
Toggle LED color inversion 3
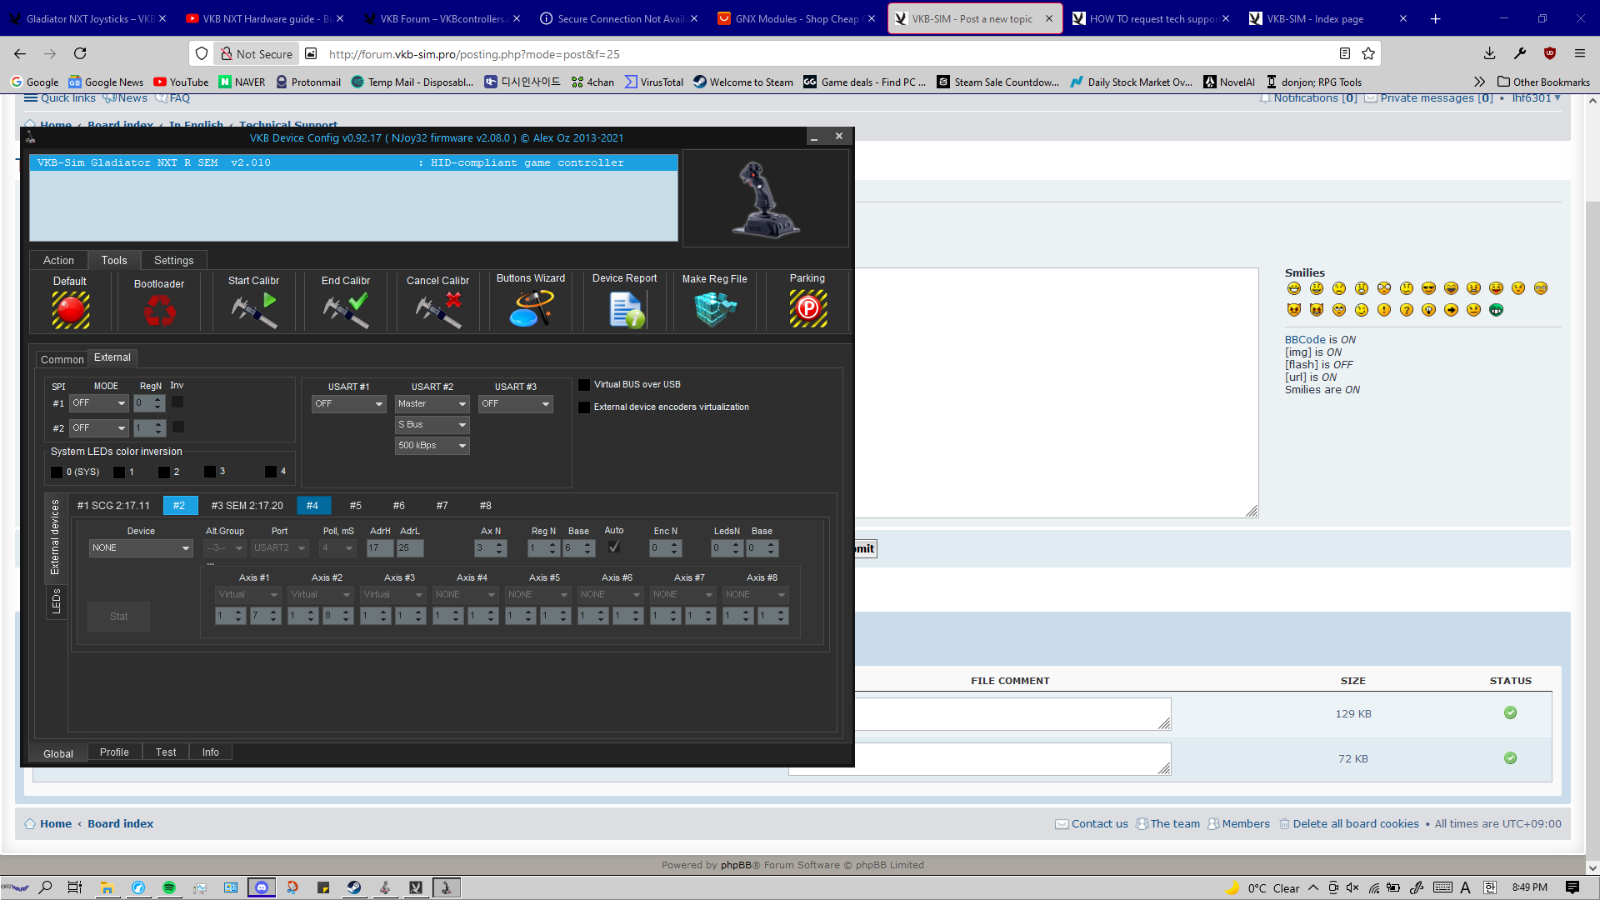tap(210, 471)
